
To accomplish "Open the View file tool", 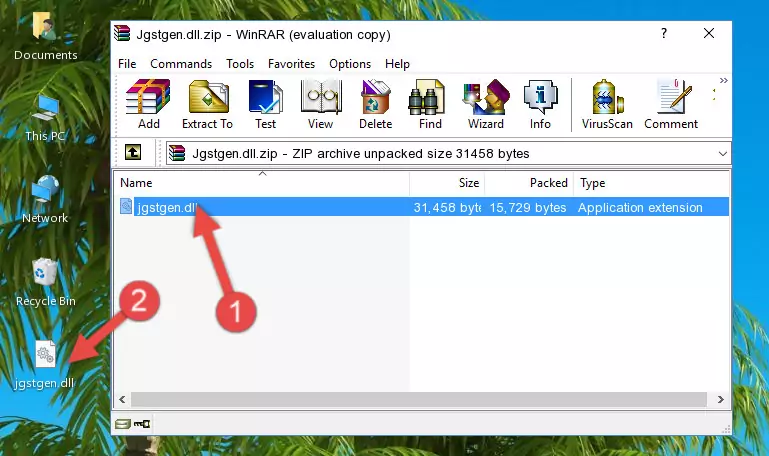I will coord(321,104).
